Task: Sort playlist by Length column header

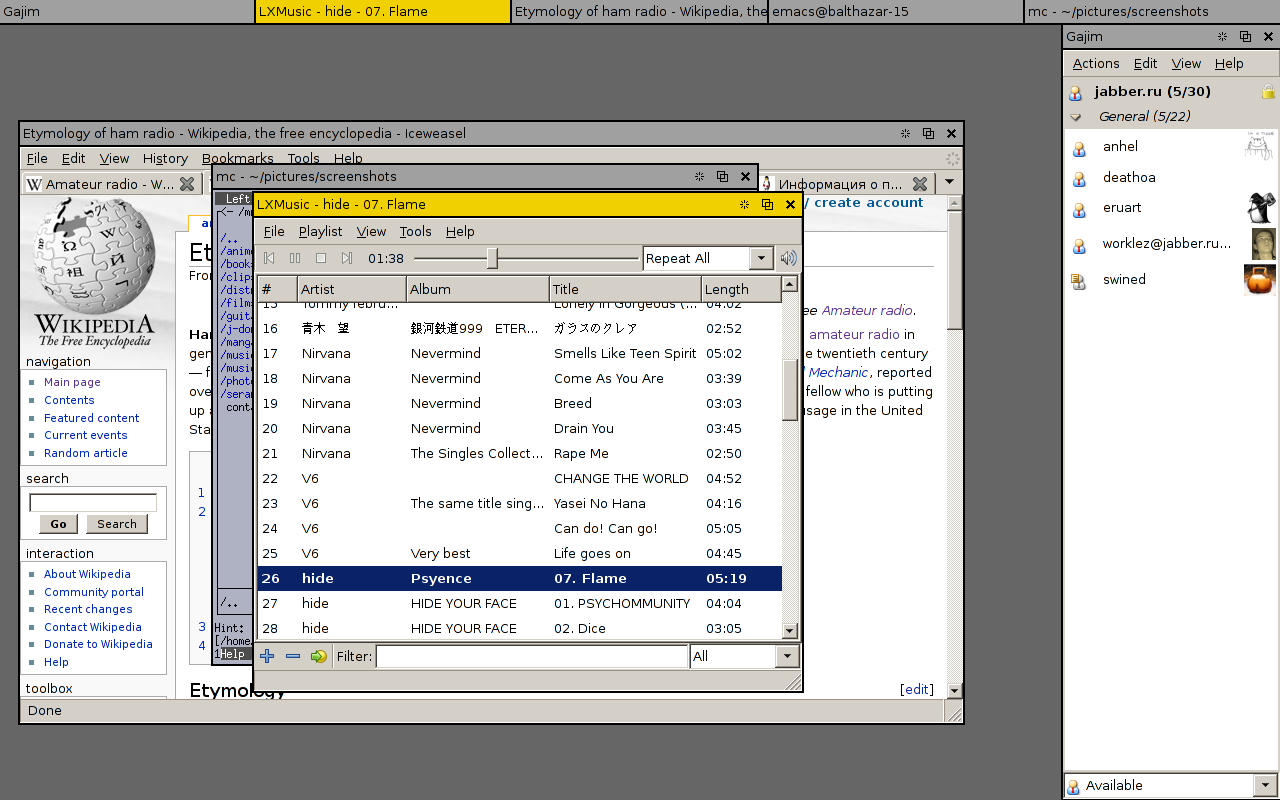Action: click(x=740, y=289)
